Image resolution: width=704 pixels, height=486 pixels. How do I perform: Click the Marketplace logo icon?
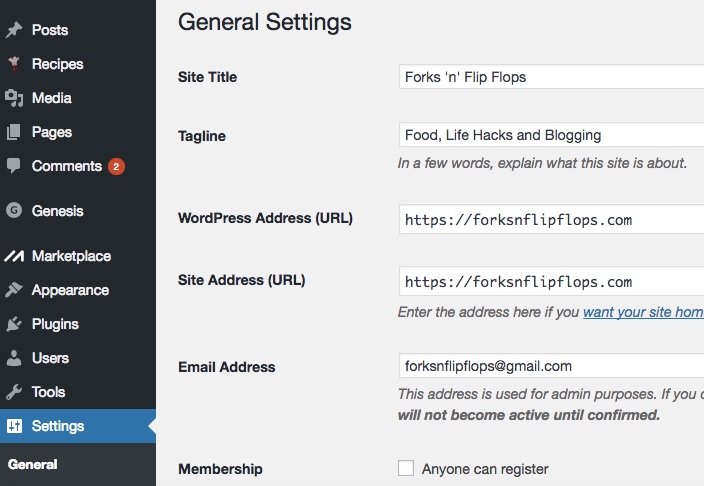point(14,256)
